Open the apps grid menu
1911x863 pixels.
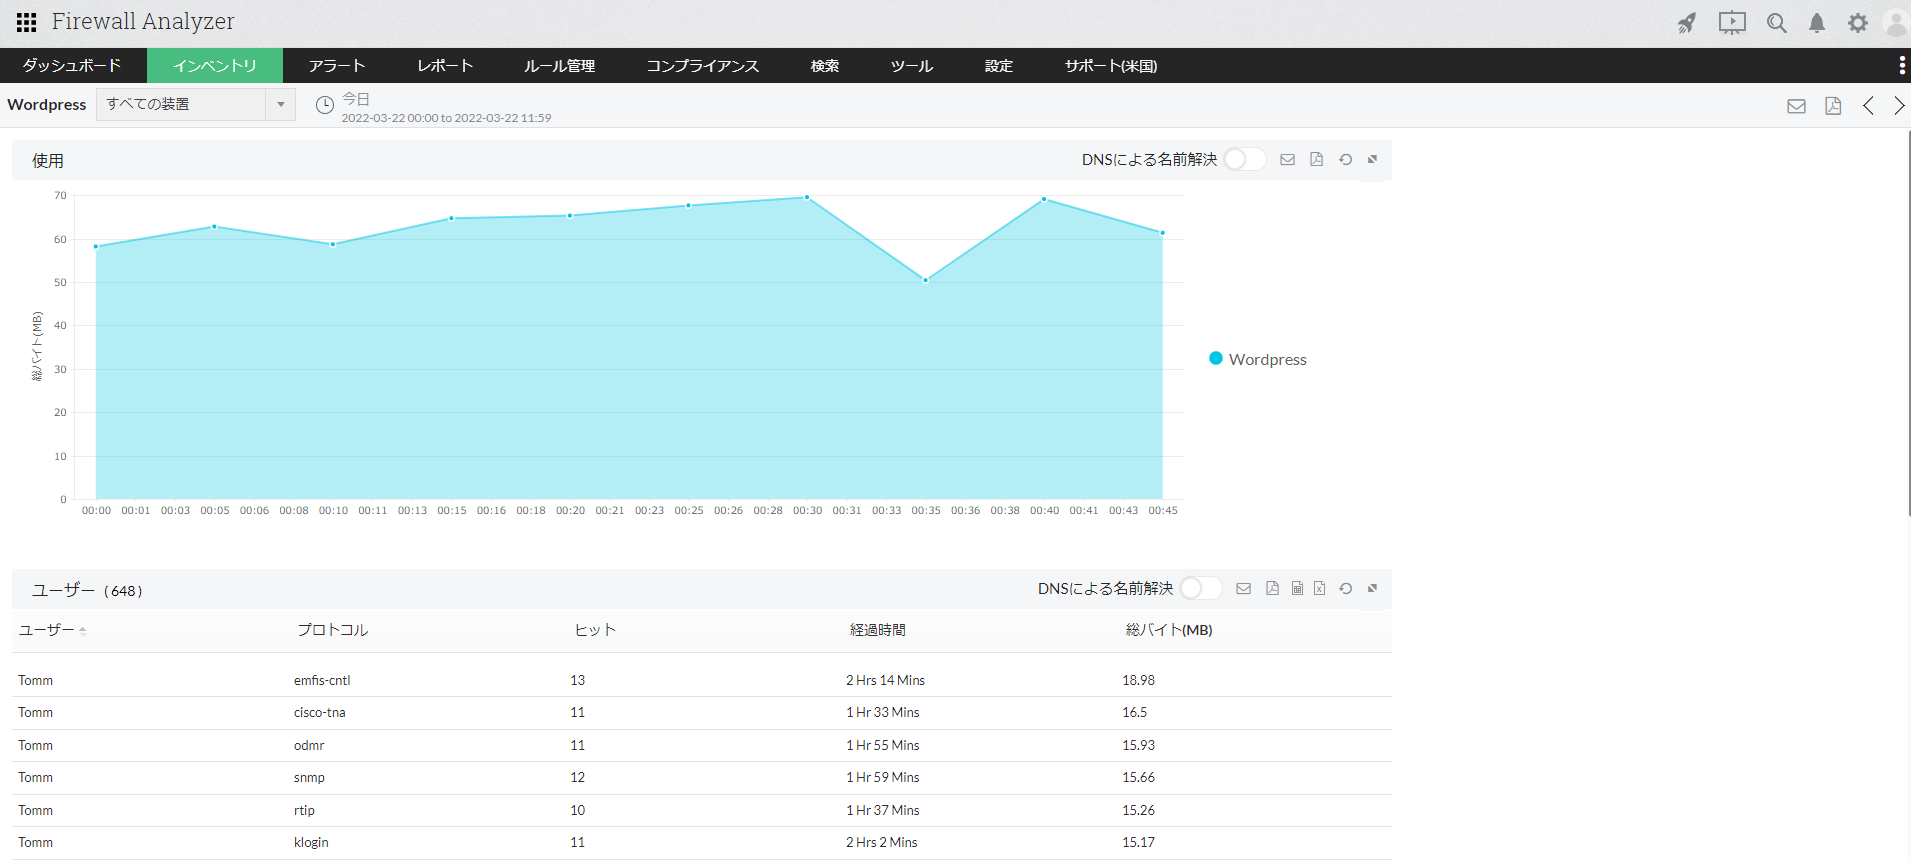26,22
